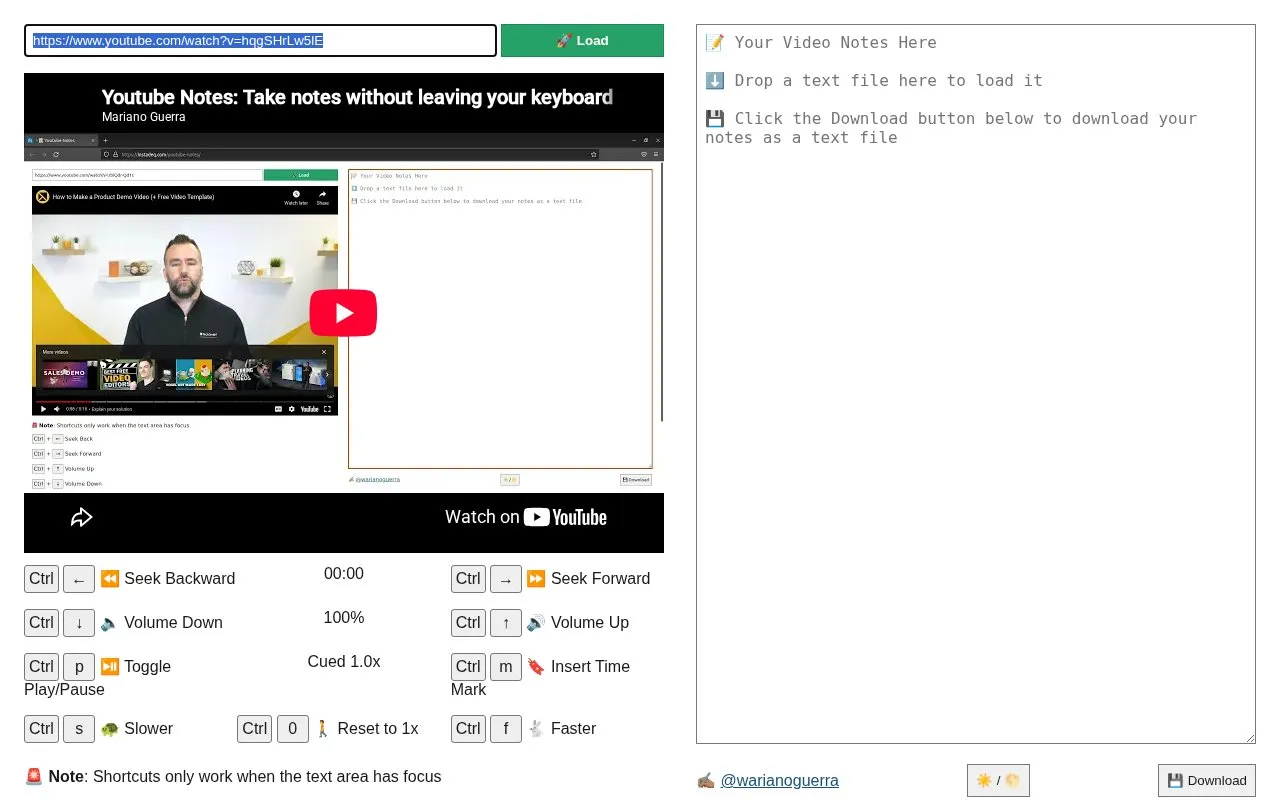Click the play/pause icon beside Toggle Play/Pause
Viewport: 1280px width, 800px height.
(x=110, y=667)
